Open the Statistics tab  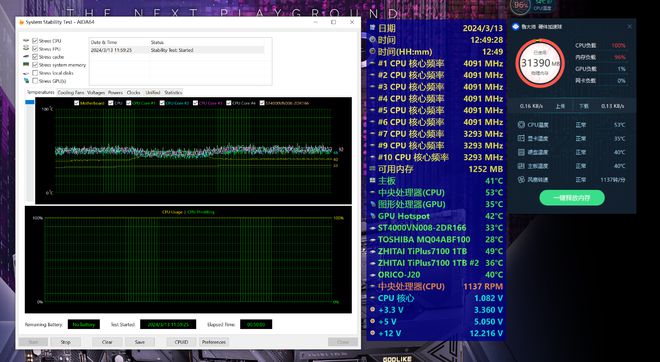(x=173, y=93)
